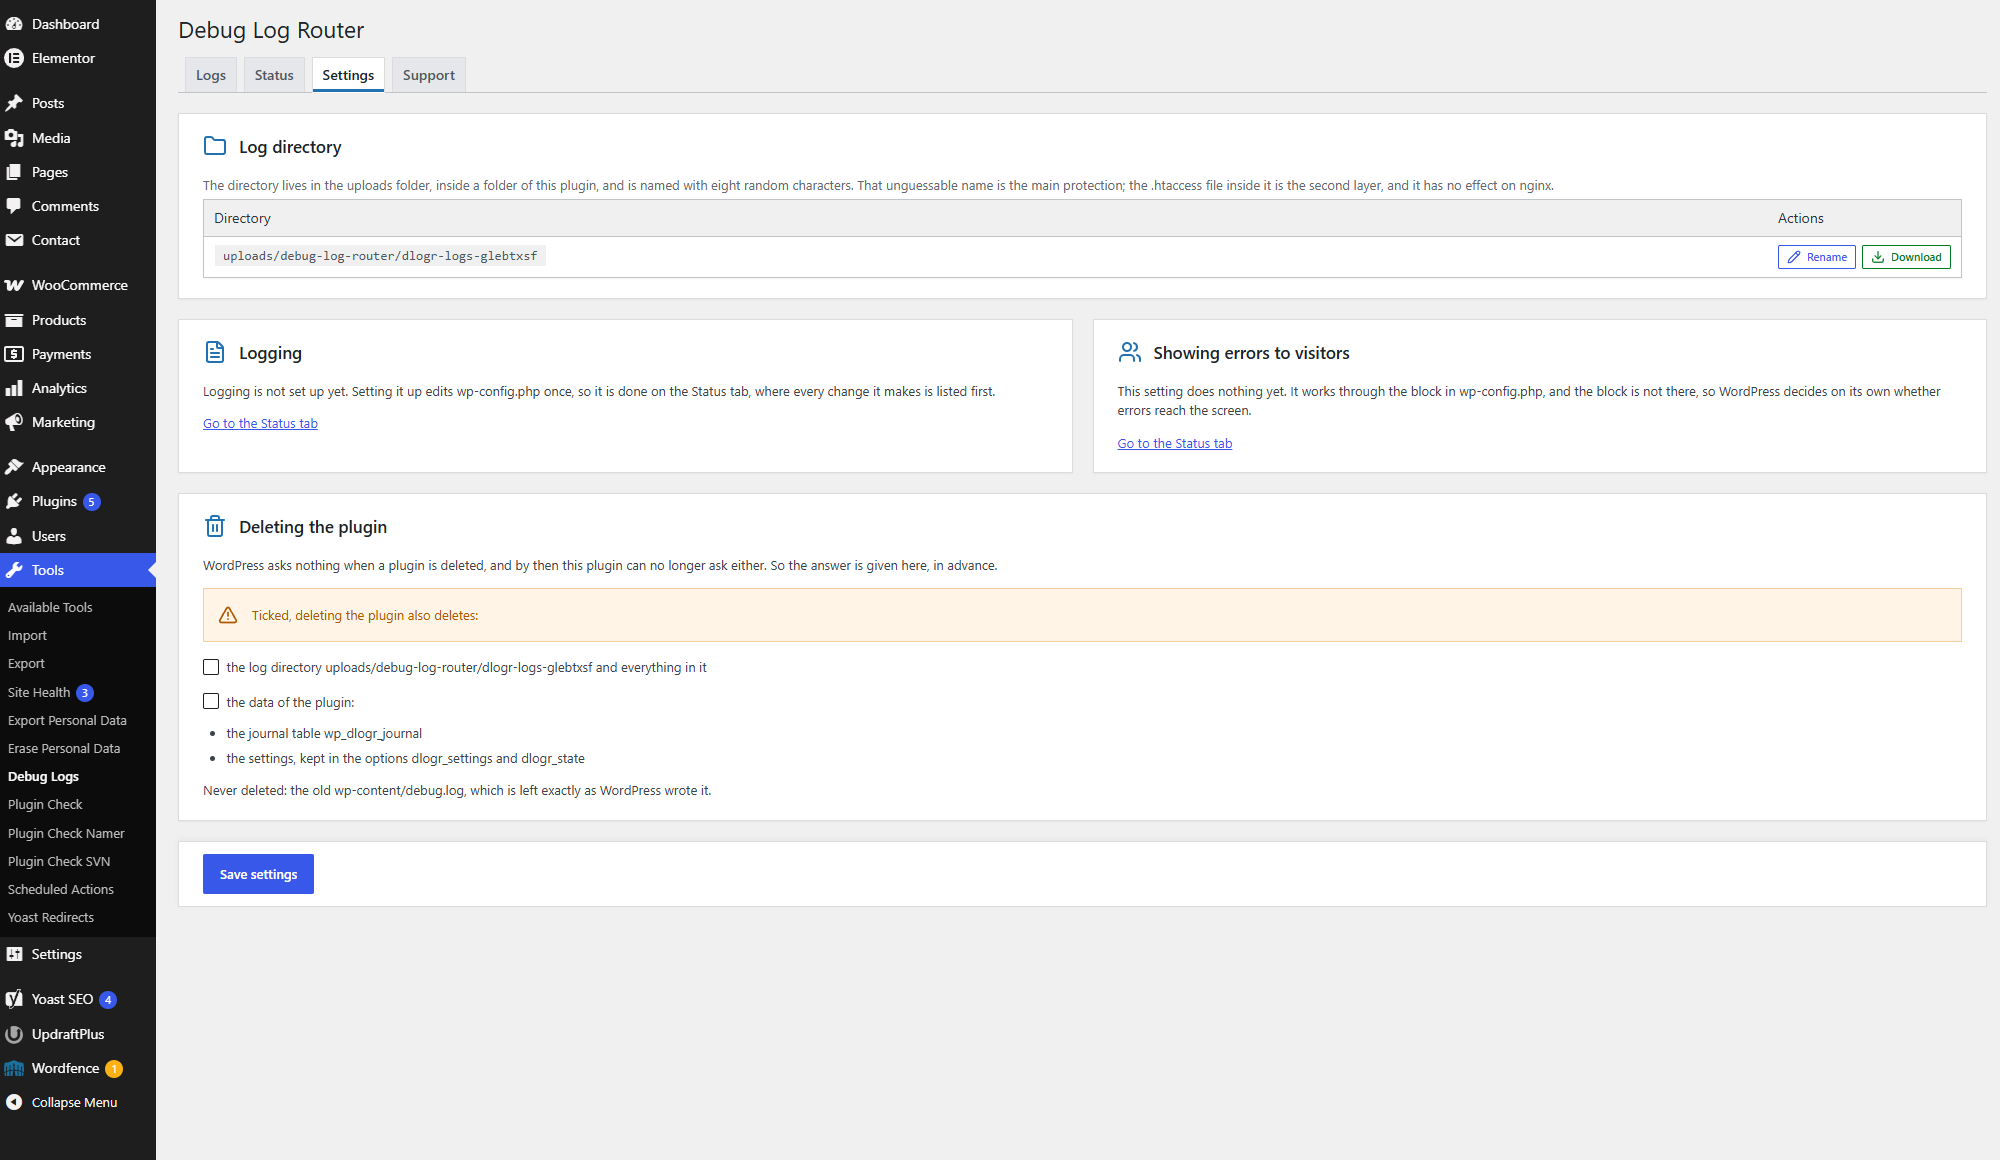Click the Logging document icon
The image size is (2000, 1160).
point(215,352)
